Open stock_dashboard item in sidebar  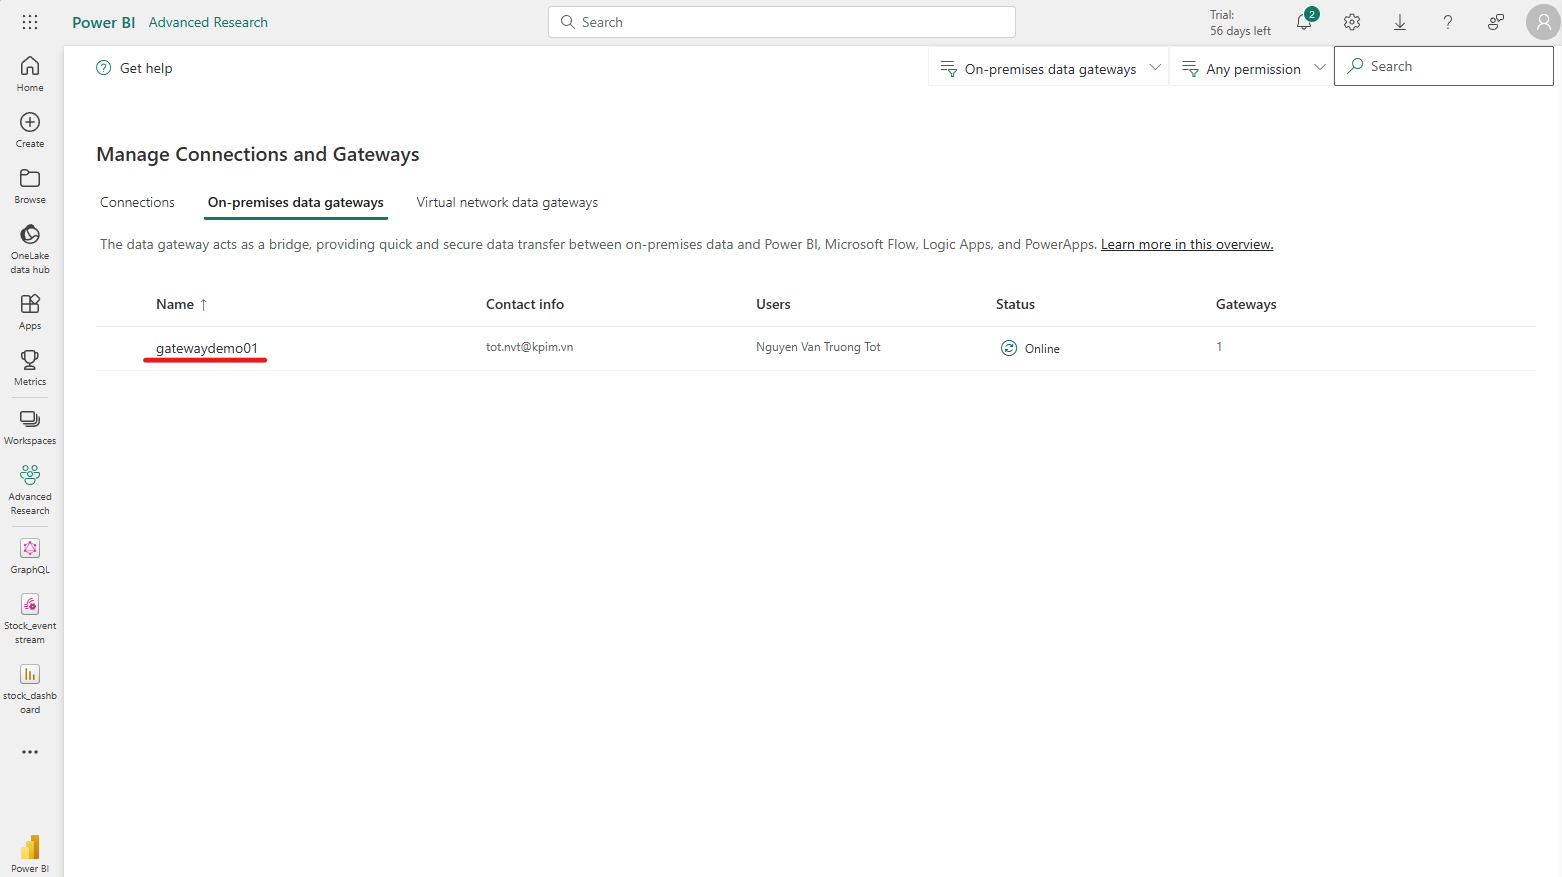[x=30, y=688]
